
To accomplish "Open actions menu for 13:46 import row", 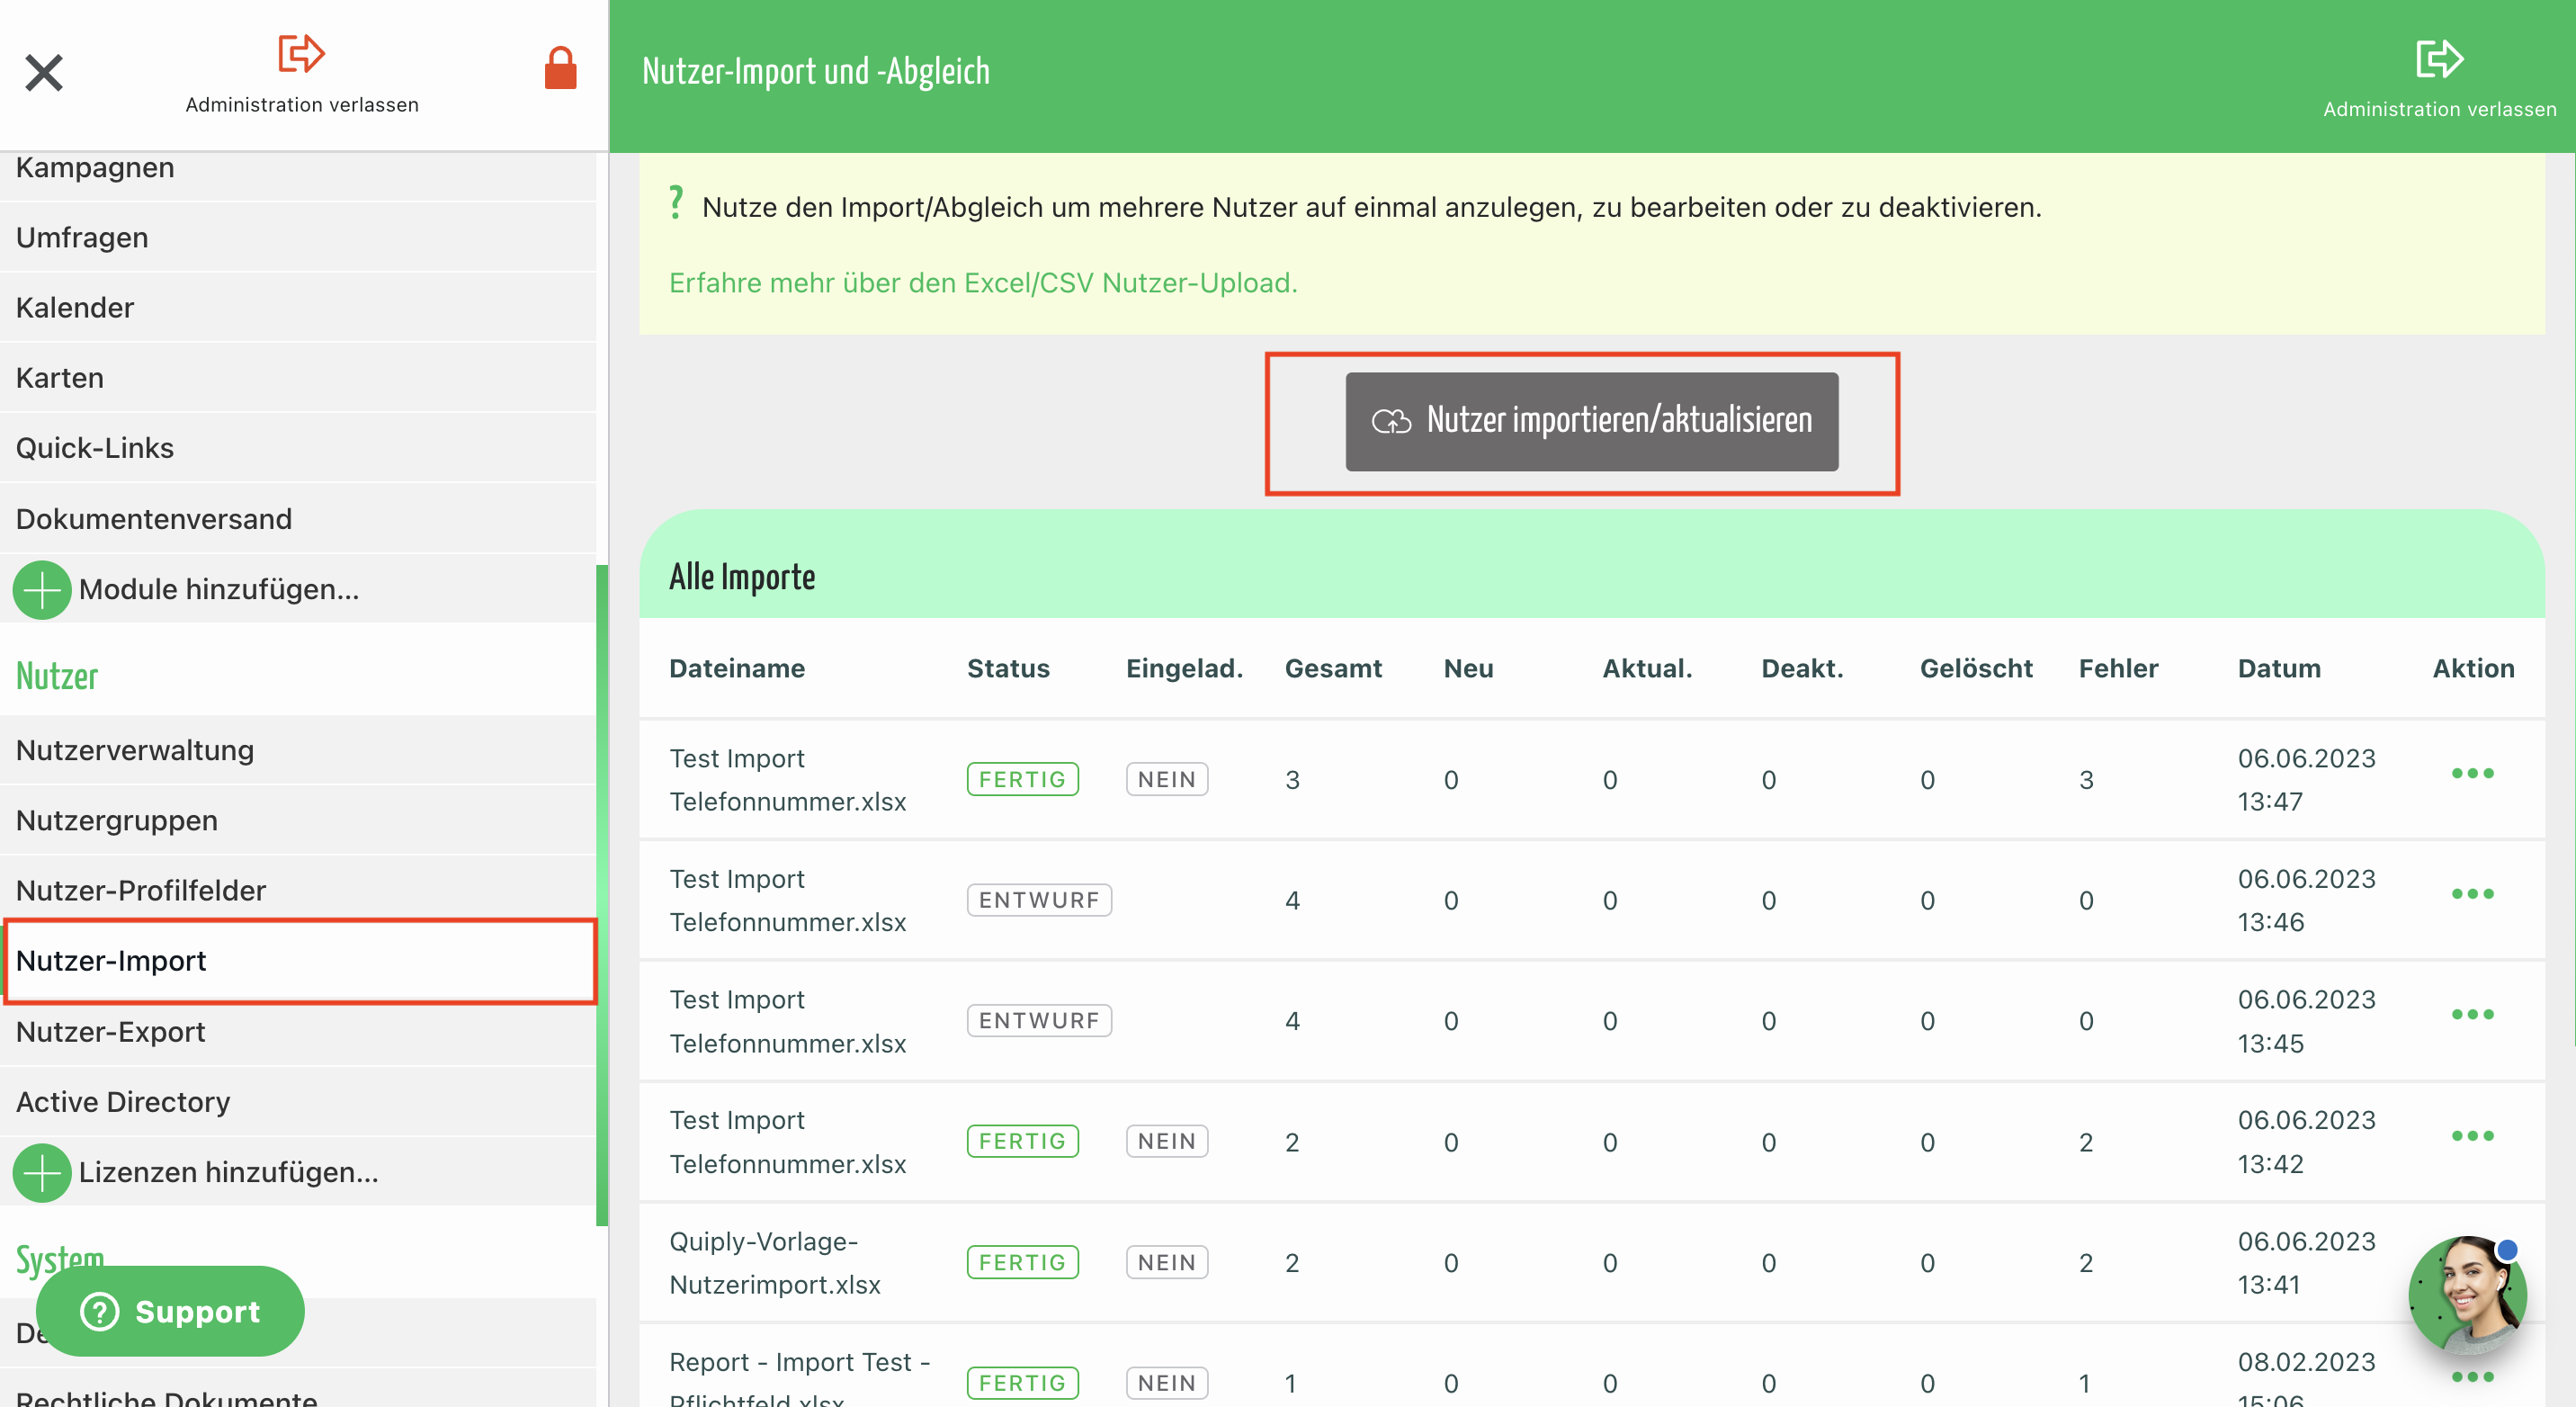I will (x=2472, y=894).
